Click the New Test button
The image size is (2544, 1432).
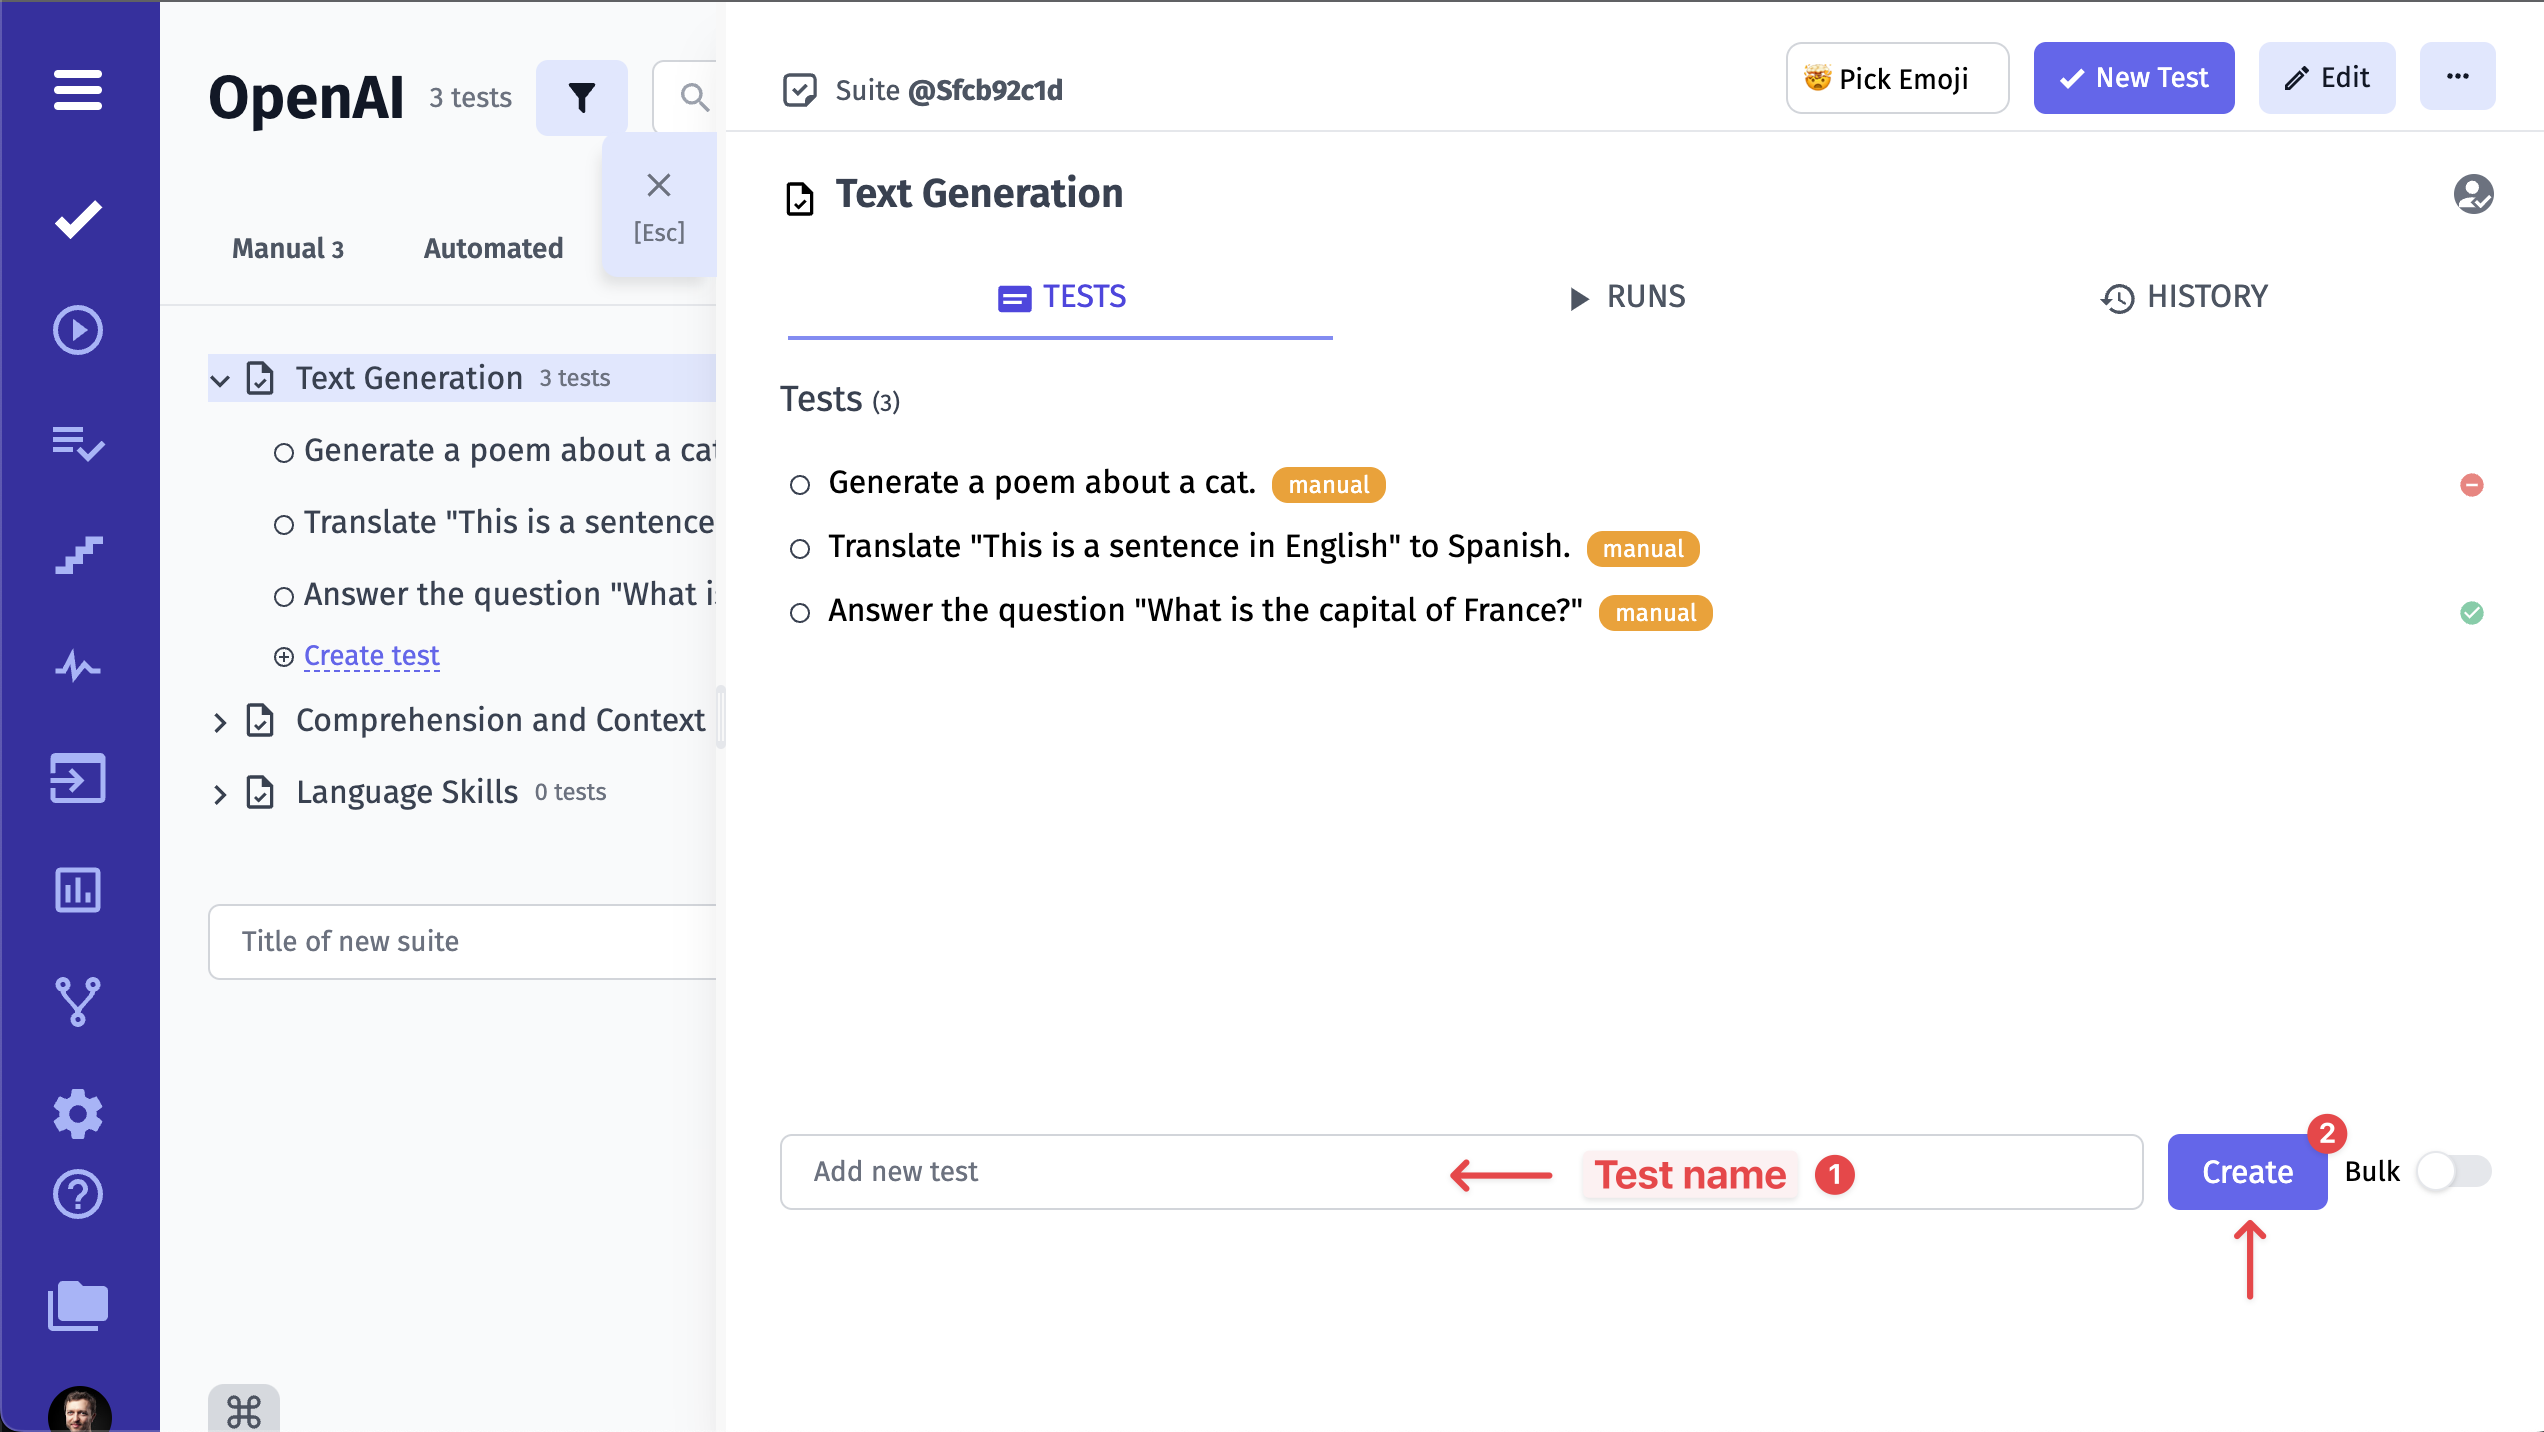[x=2133, y=78]
